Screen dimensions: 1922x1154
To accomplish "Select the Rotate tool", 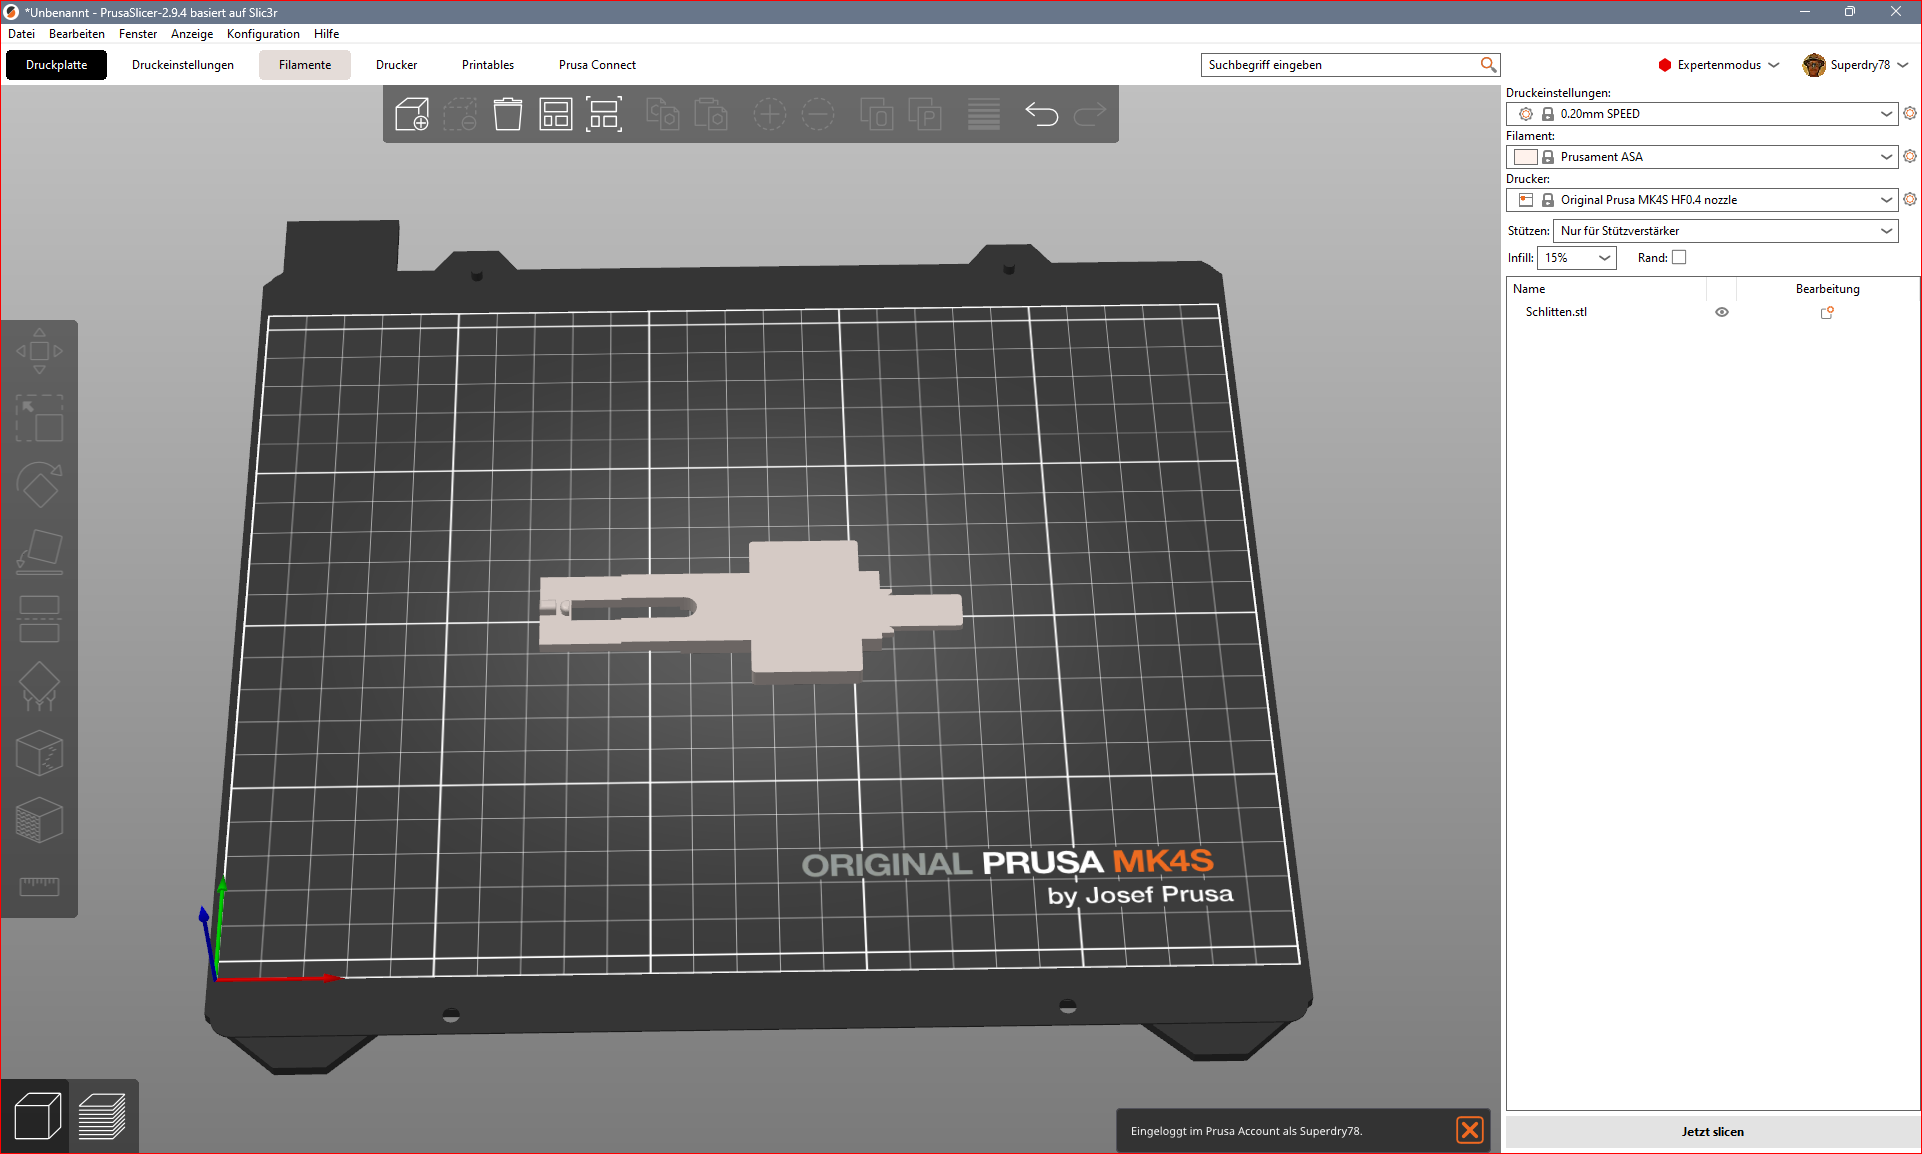I will point(39,485).
